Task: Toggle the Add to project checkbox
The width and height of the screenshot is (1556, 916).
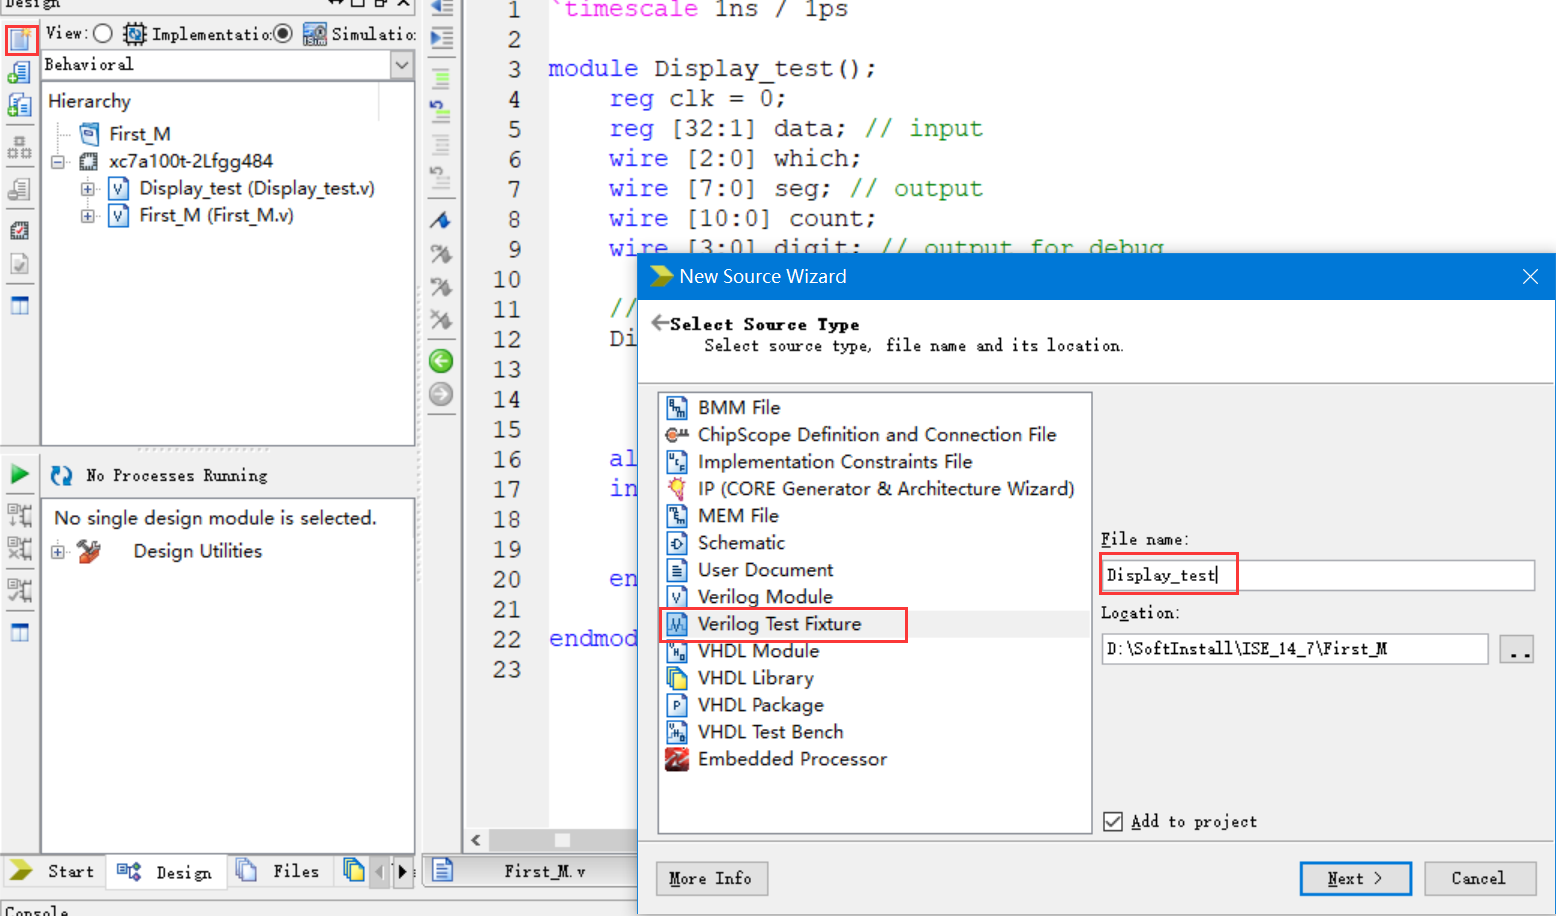Action: pos(1113,822)
